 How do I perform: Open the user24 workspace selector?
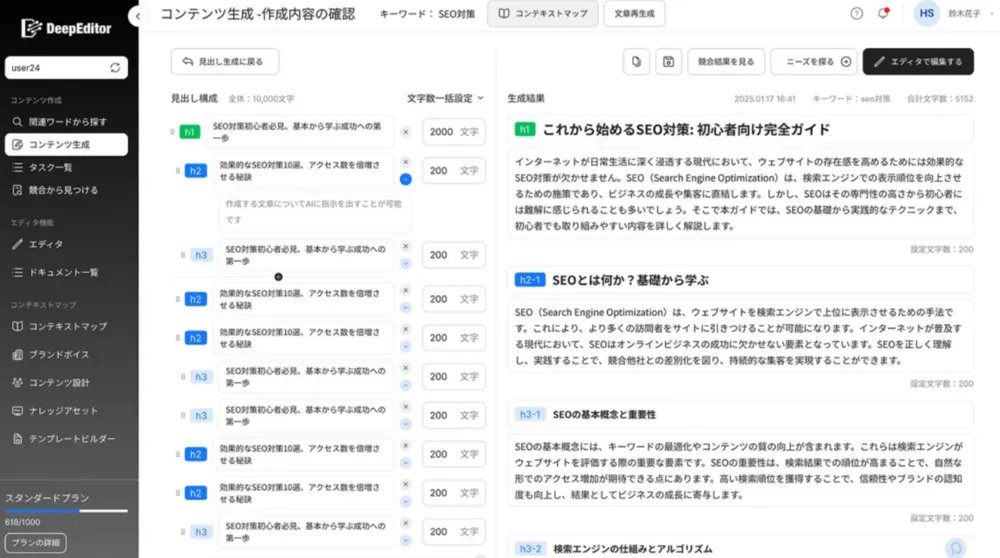point(66,68)
